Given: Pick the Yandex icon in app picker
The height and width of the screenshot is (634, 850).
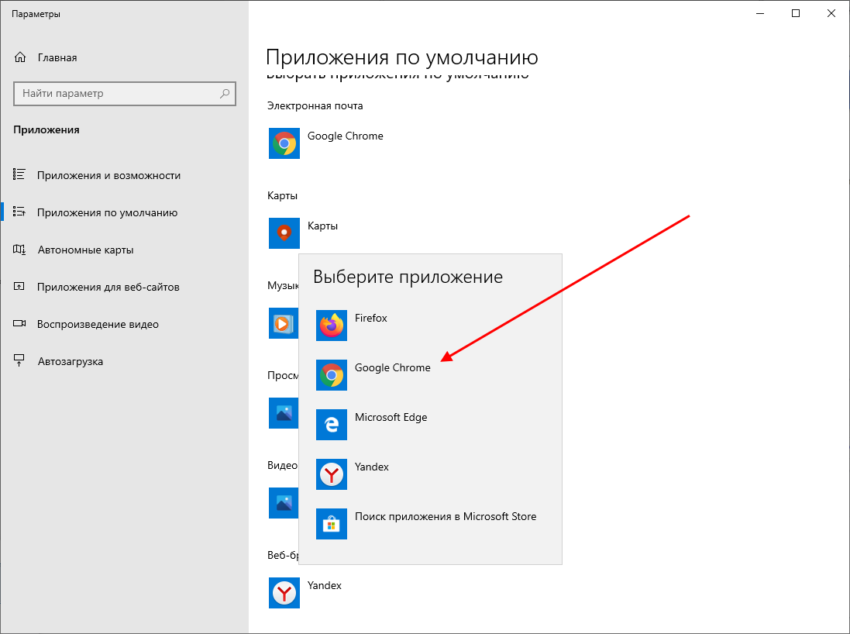Looking at the screenshot, I should click(332, 474).
